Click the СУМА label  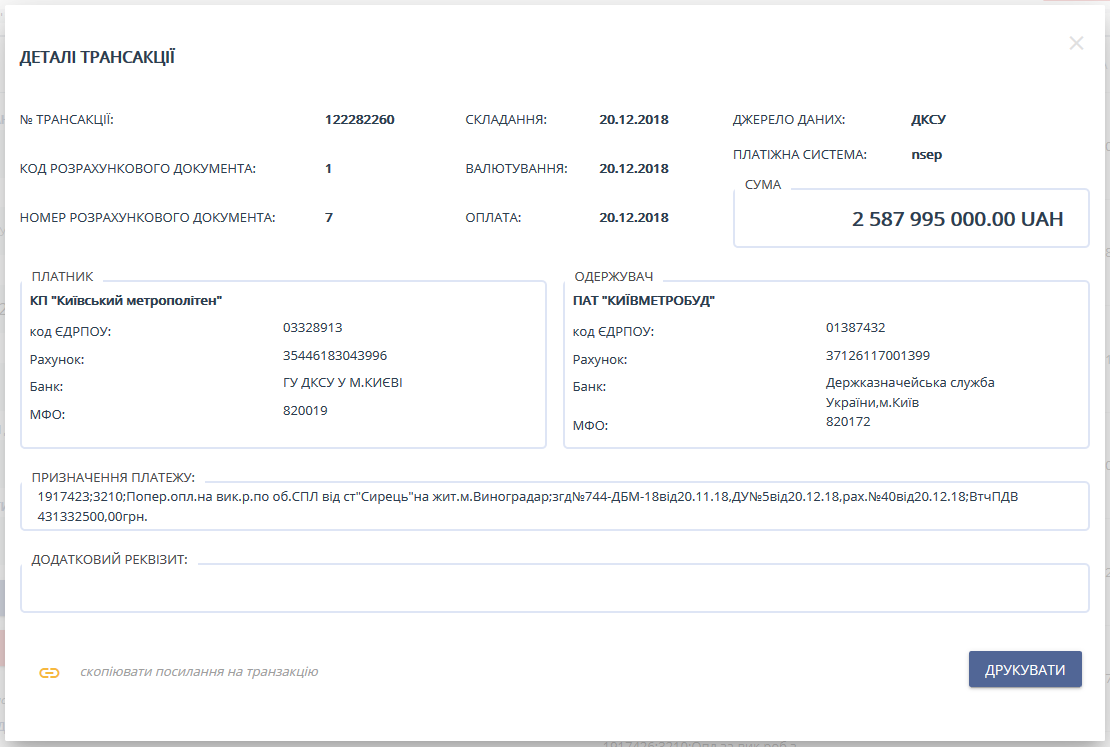pos(762,185)
